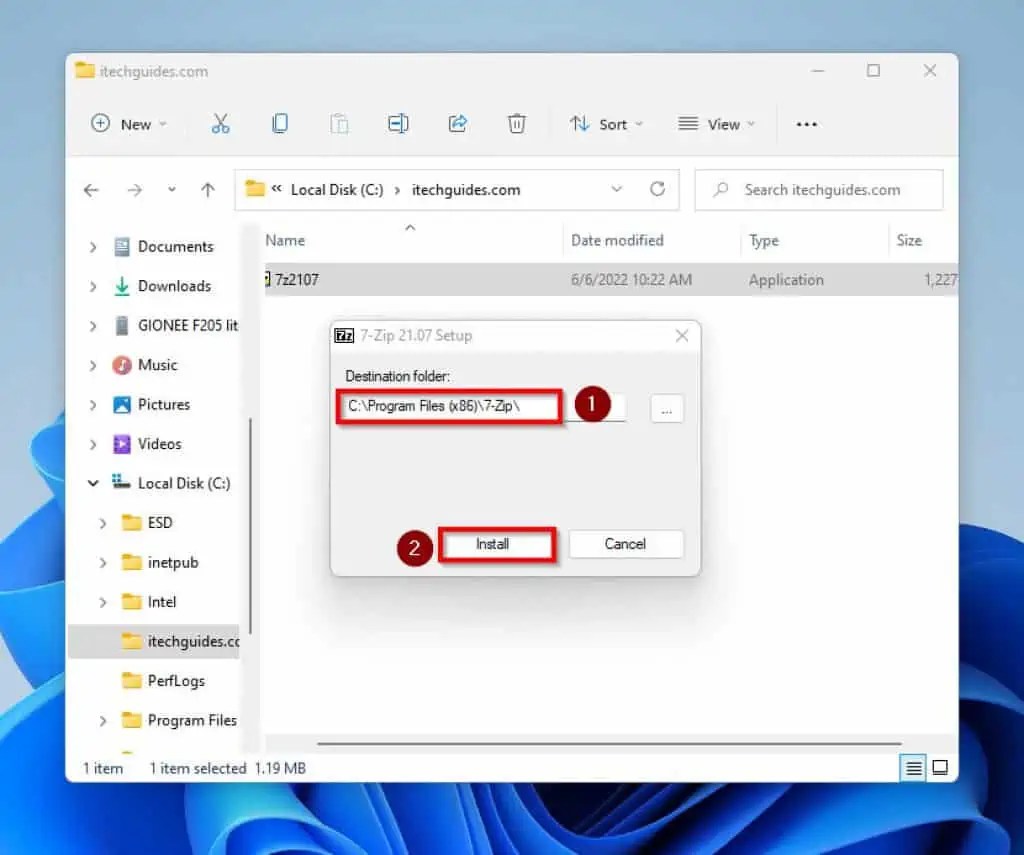This screenshot has height=855, width=1024.
Task: Cancel the 7-Zip installation
Action: (626, 544)
